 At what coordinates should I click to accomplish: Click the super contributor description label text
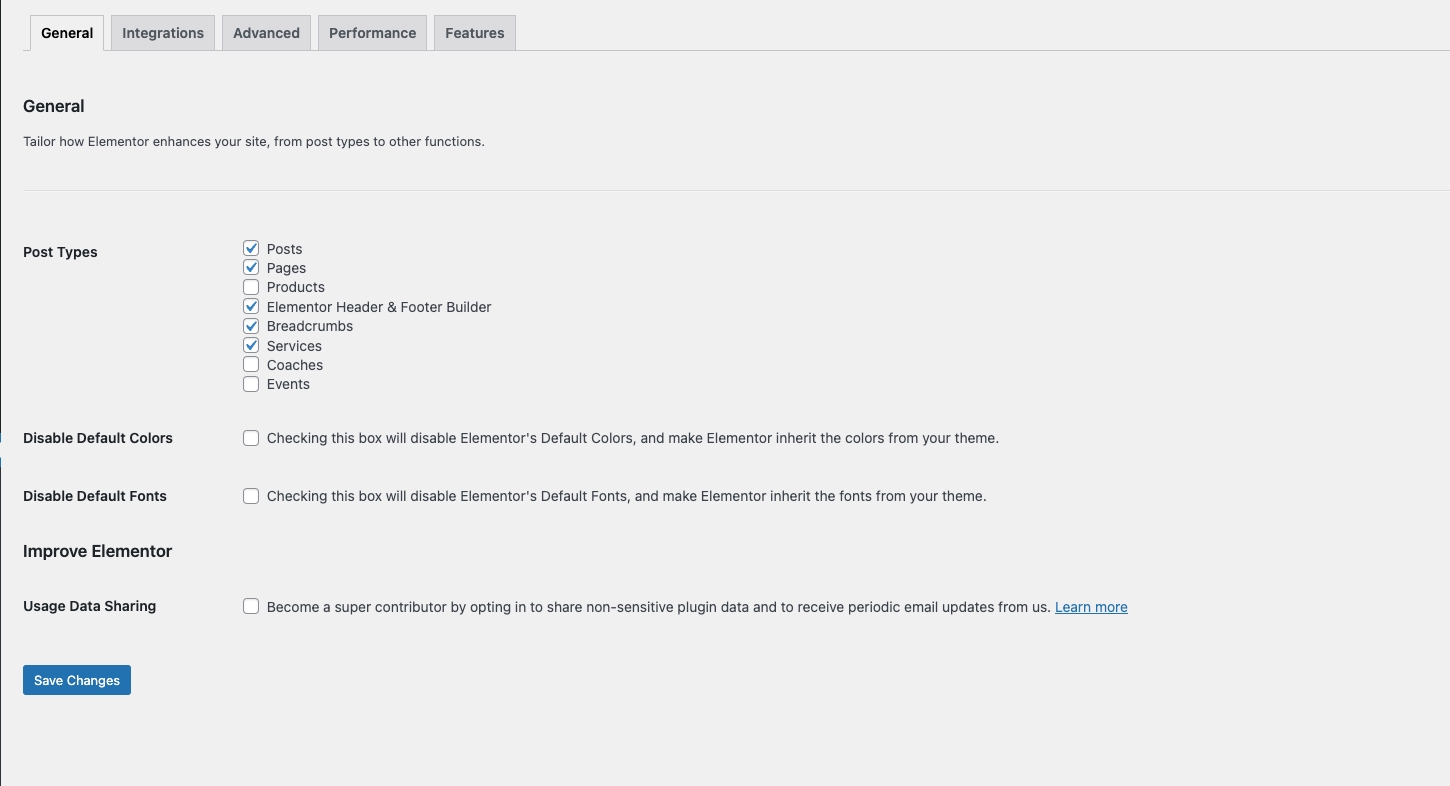coord(658,607)
